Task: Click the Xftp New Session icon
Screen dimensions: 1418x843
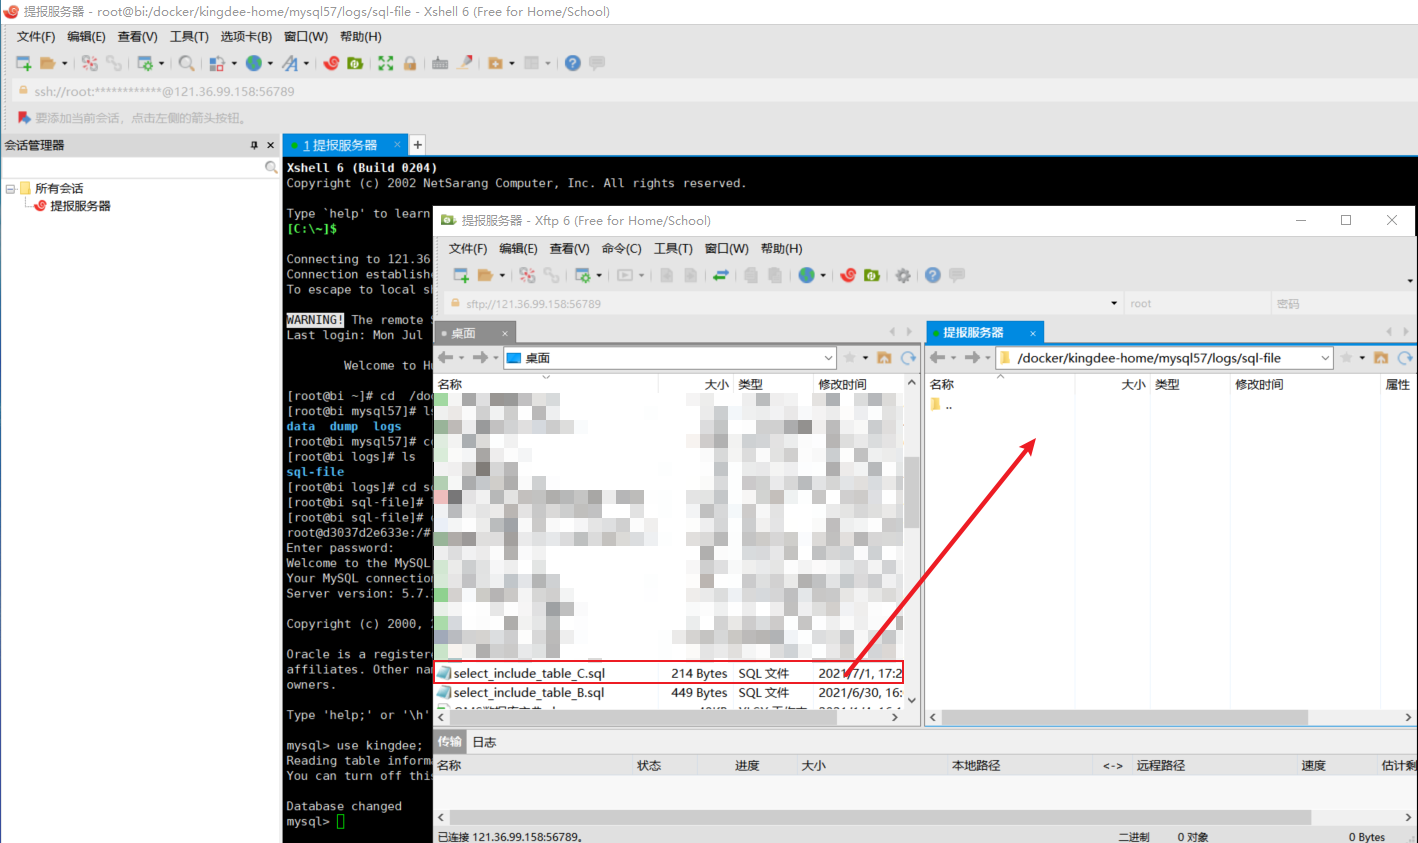Action: (x=461, y=275)
